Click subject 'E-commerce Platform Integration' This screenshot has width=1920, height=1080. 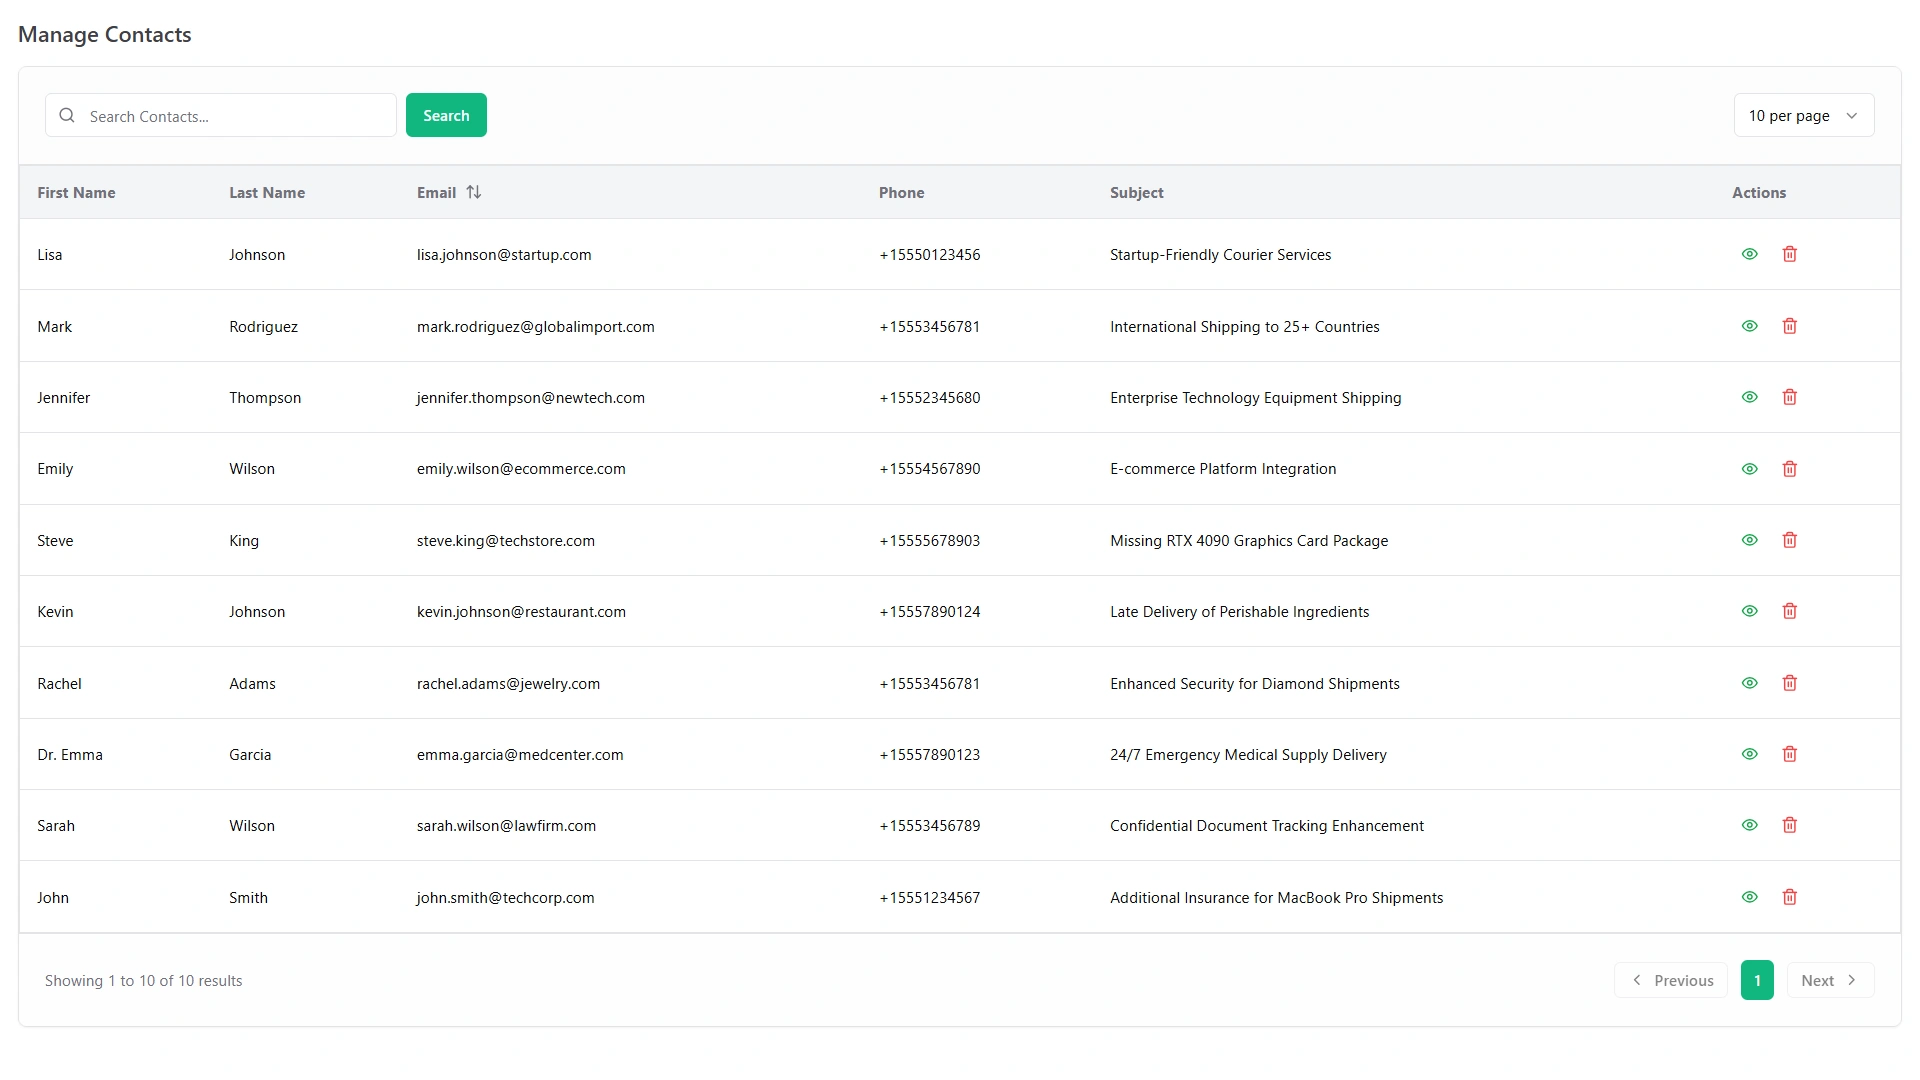point(1223,469)
